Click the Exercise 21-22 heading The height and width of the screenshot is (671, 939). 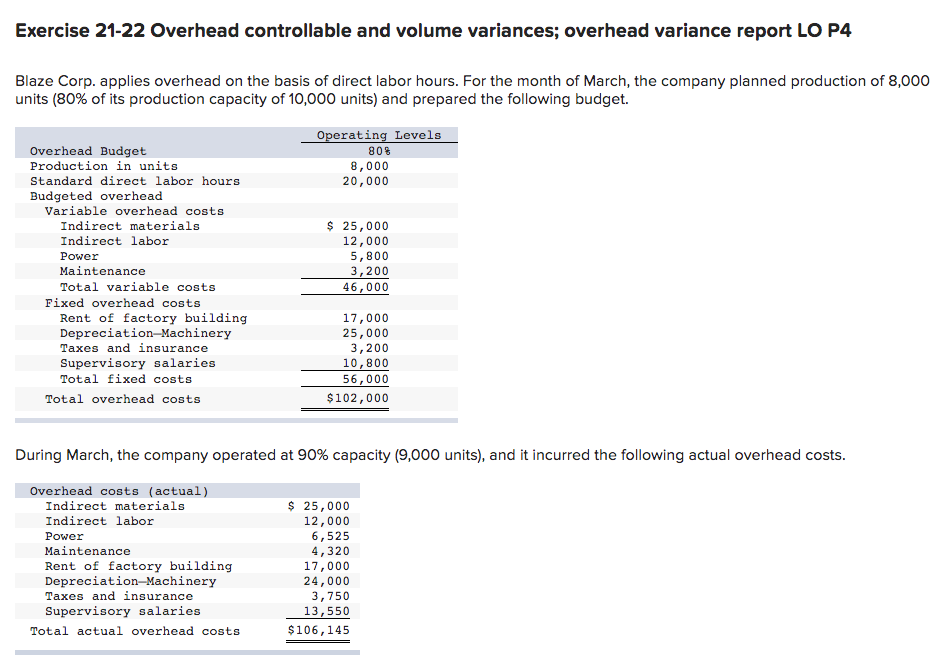(x=433, y=31)
